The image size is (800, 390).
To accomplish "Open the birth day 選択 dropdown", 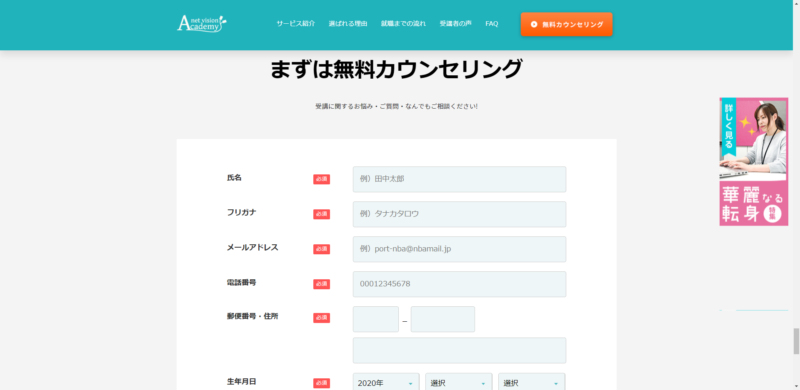I will click(532, 383).
